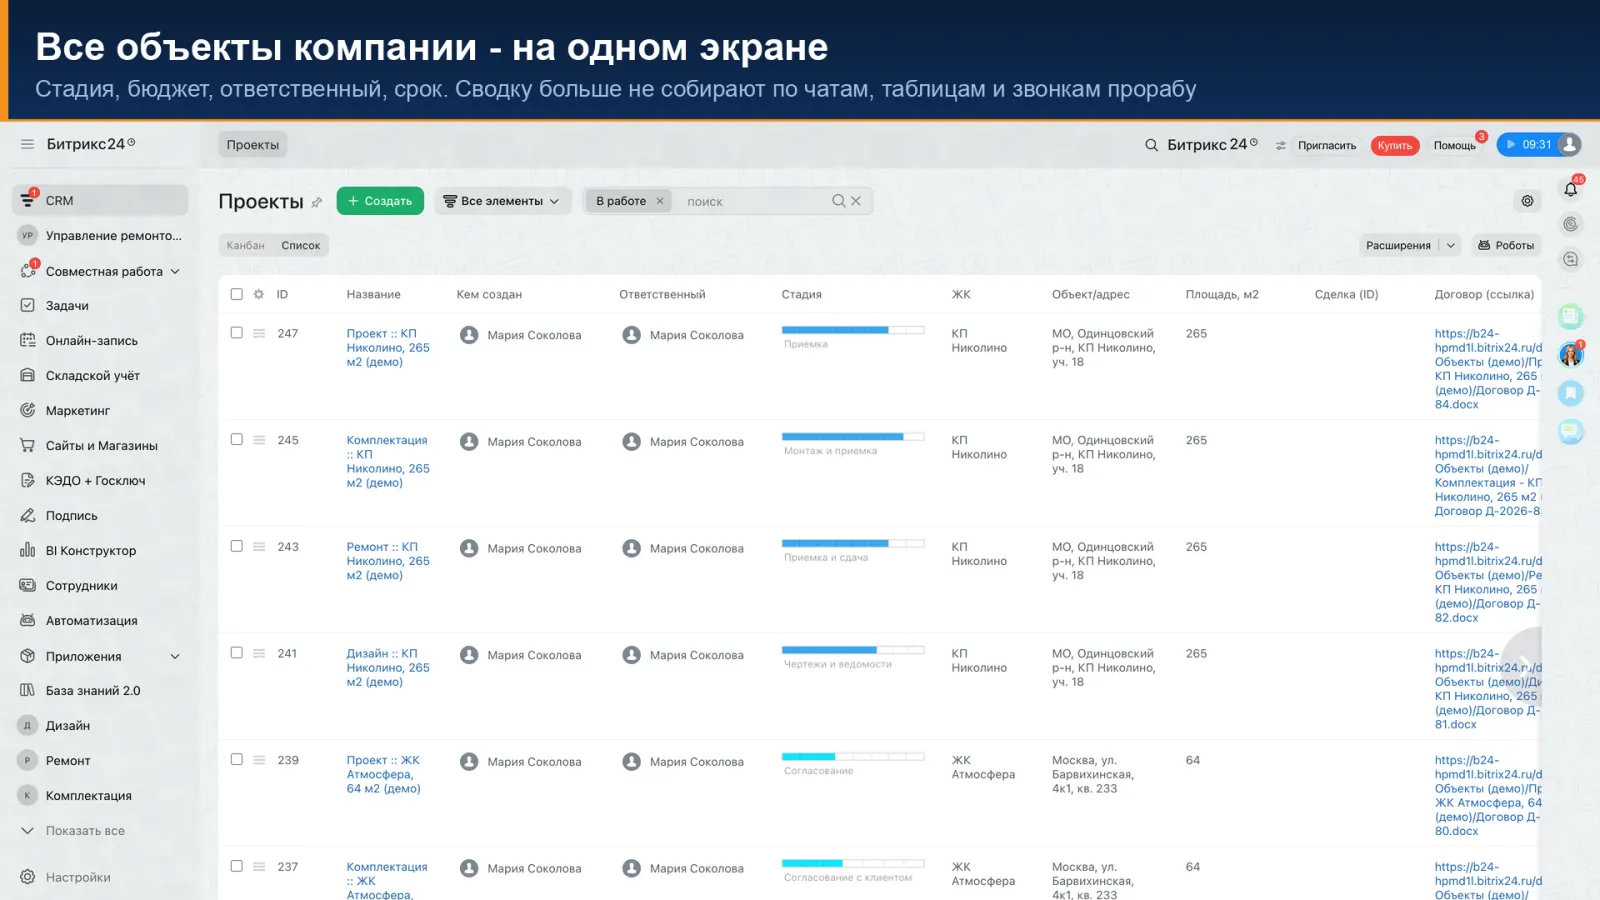1600x900 pixels.
Task: Open the hamburger menu next to Битрикс24
Action: click(27, 144)
